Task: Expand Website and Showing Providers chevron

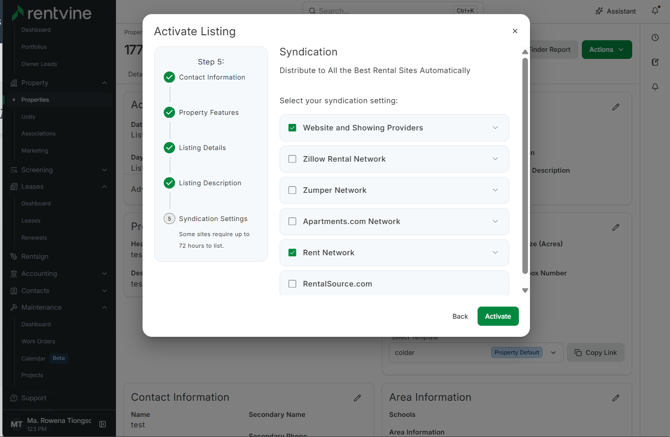Action: click(x=495, y=128)
